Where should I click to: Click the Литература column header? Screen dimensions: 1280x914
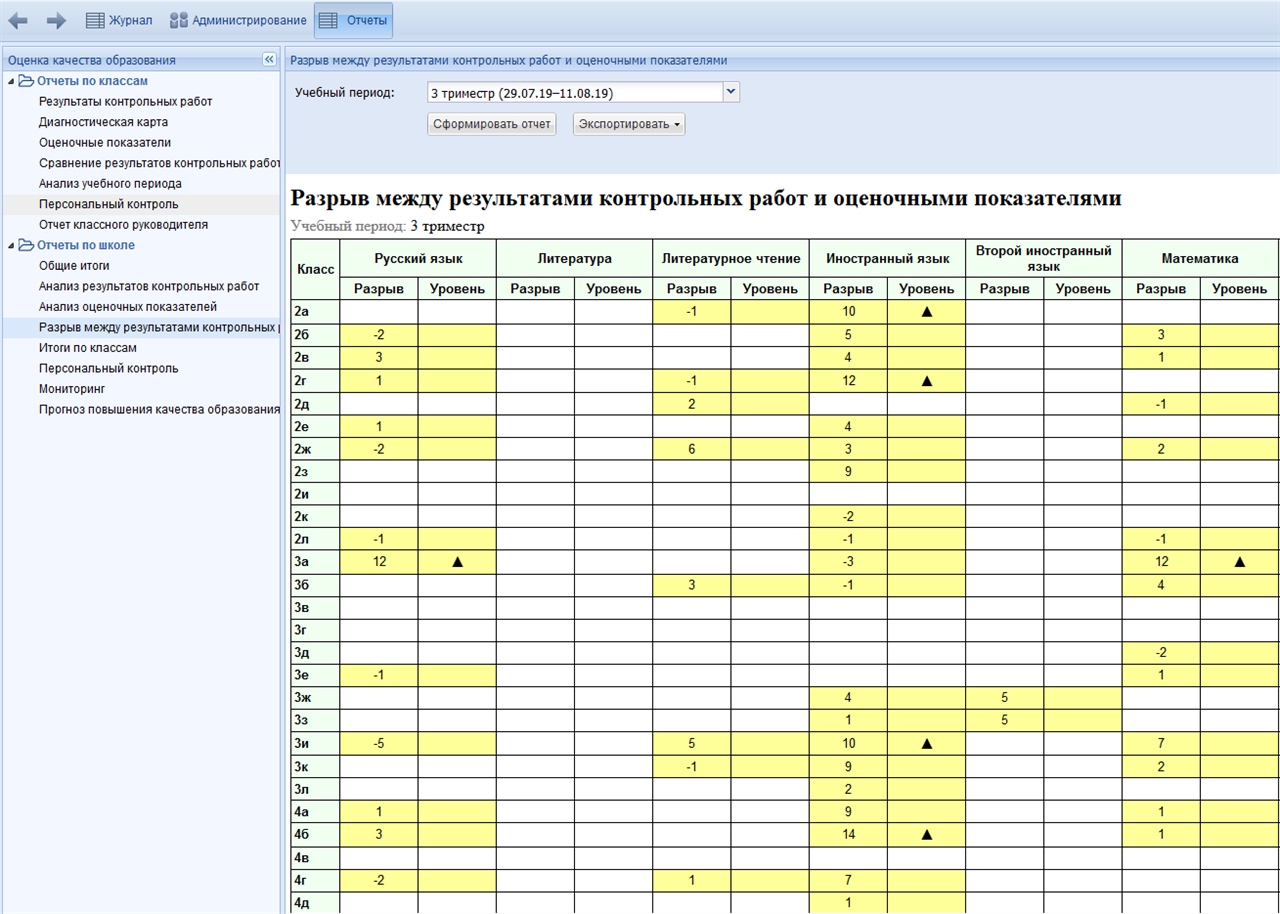[x=574, y=258]
